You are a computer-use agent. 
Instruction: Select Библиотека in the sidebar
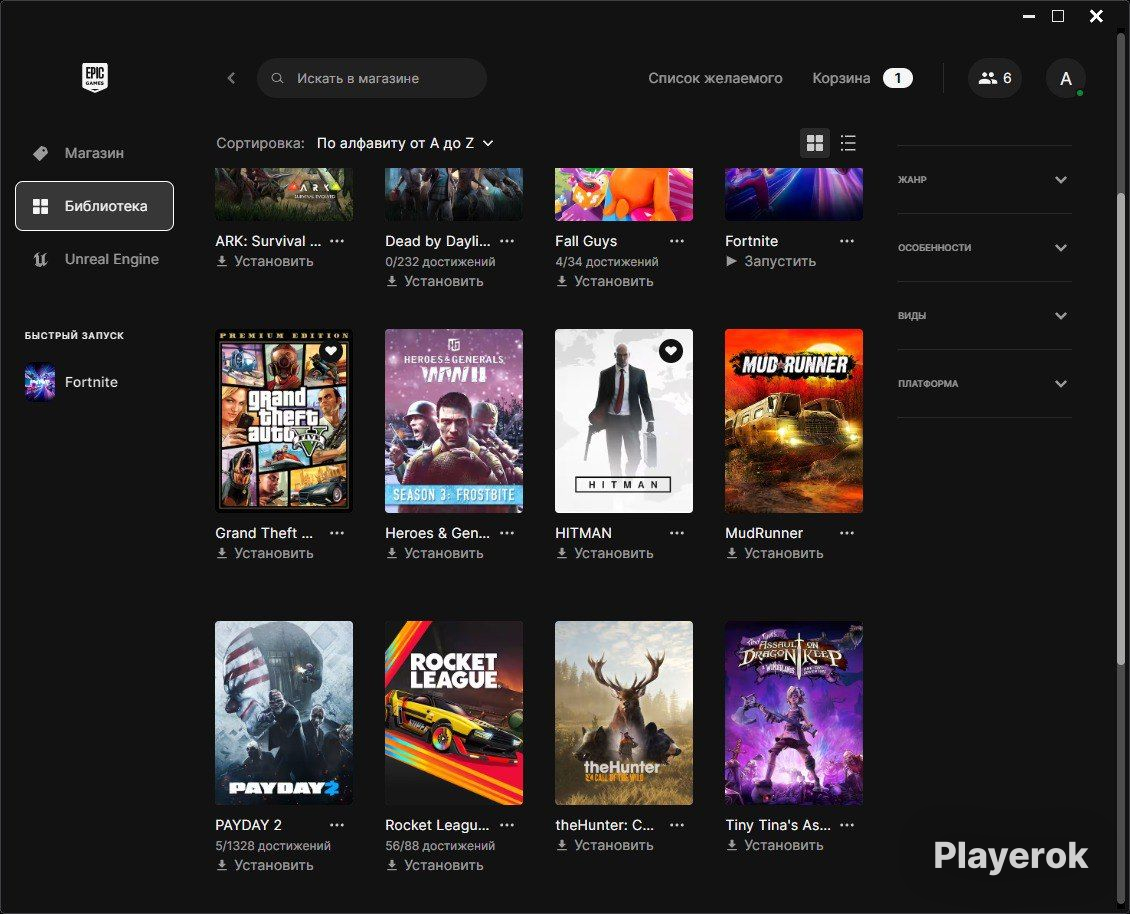point(94,206)
